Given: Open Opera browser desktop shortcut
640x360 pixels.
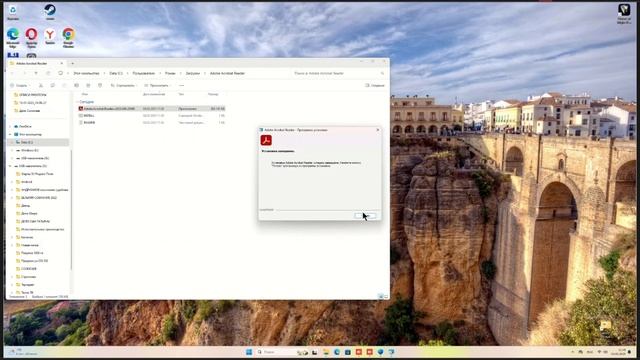Looking at the screenshot, I should pyautogui.click(x=31, y=38).
